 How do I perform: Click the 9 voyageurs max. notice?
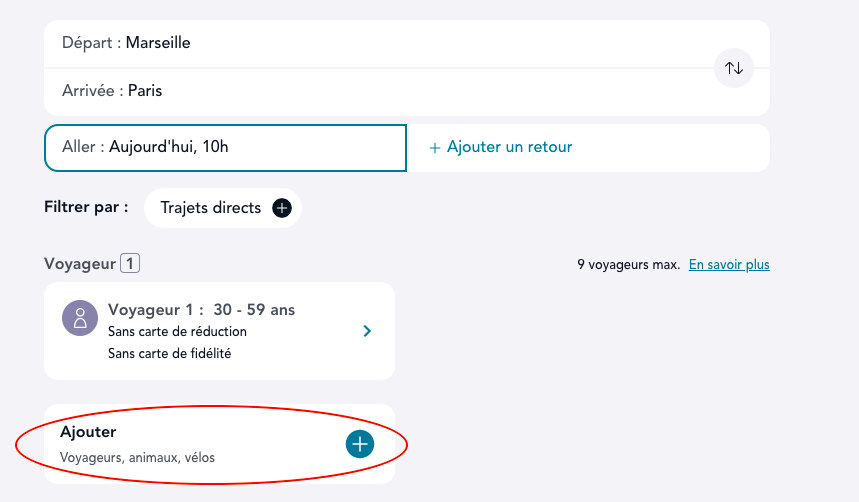[628, 265]
